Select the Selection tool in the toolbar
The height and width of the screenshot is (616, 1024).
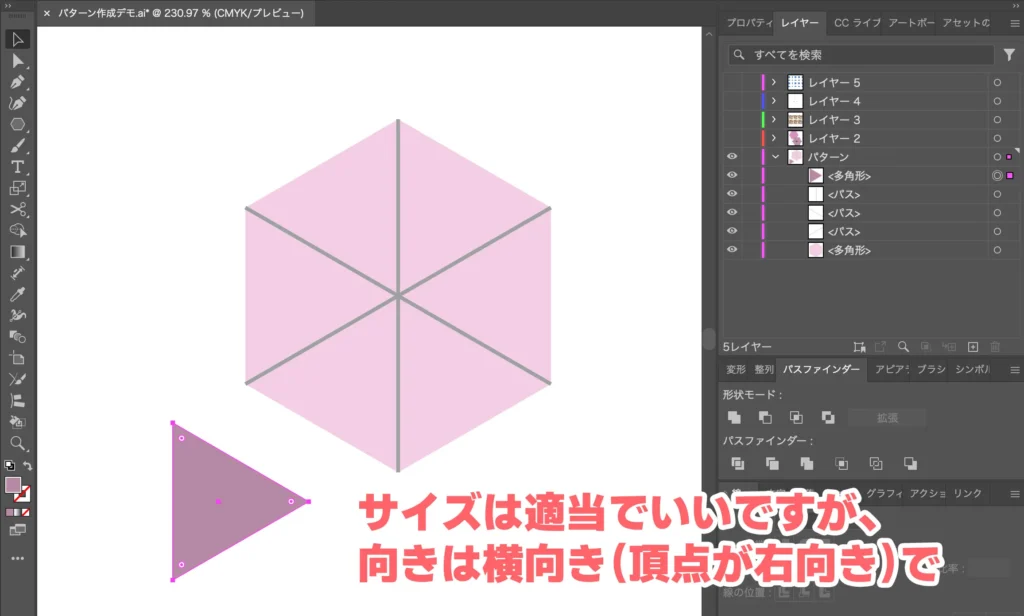pos(17,40)
